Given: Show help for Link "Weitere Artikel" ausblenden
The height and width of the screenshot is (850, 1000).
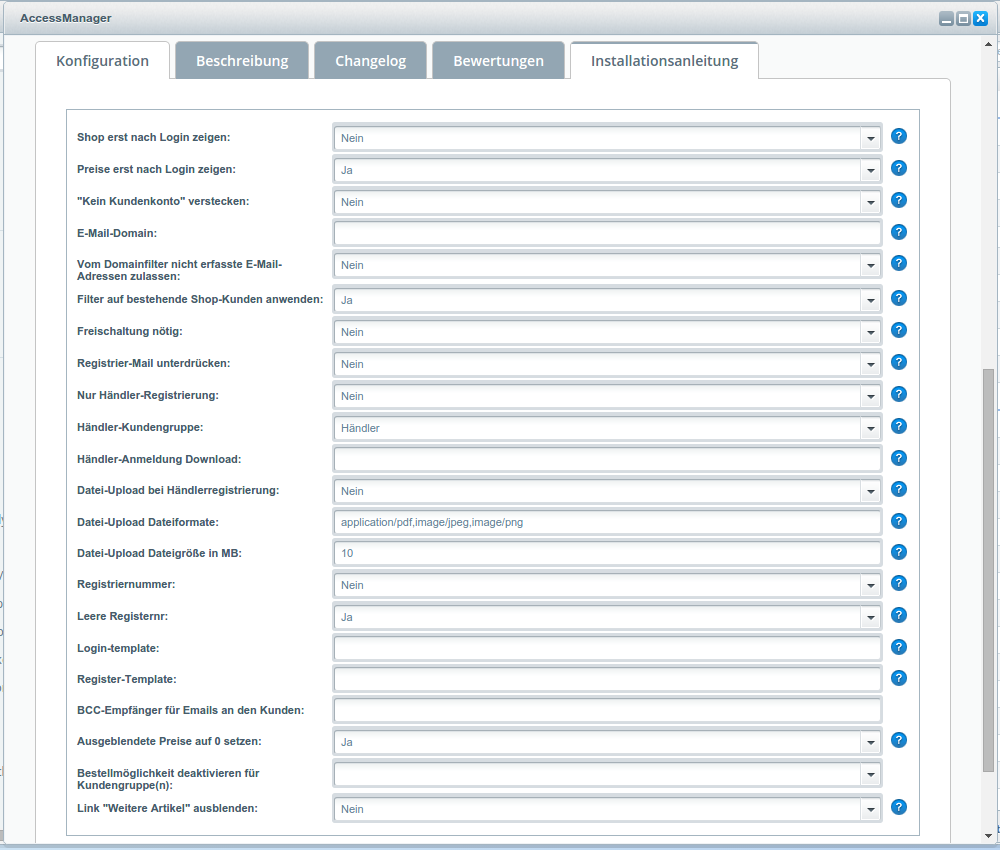Looking at the screenshot, I should pyautogui.click(x=899, y=807).
